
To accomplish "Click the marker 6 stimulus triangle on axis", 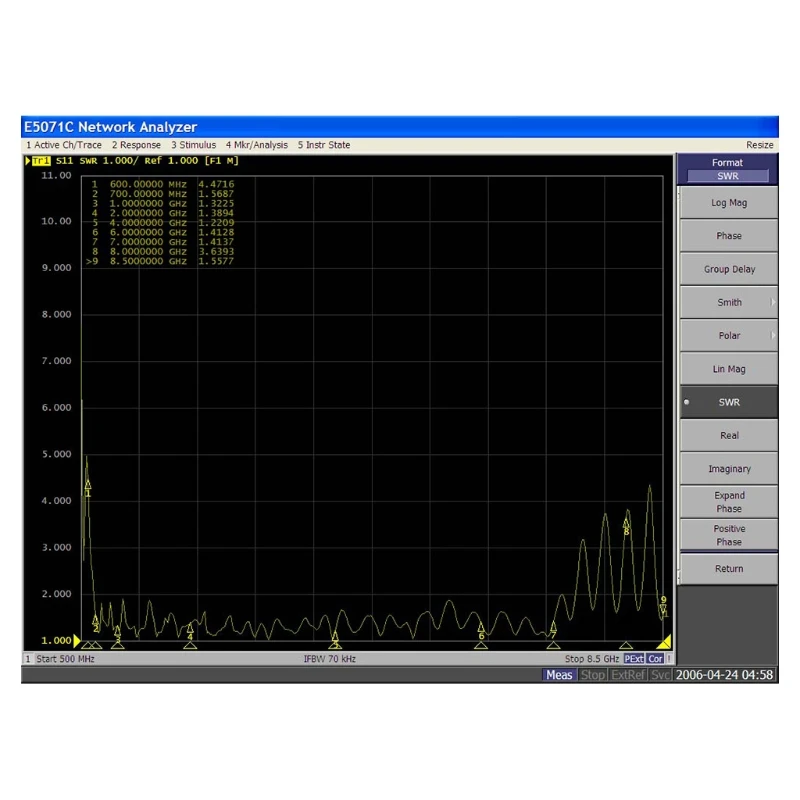I will click(x=481, y=645).
